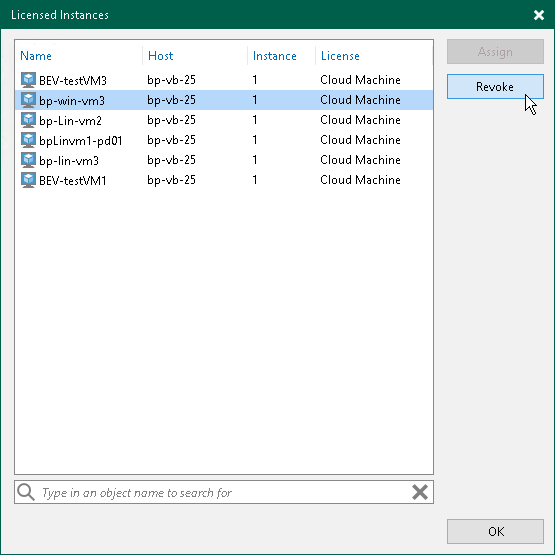Viewport: 555px width, 555px height.
Task: Sort by License column header
Action: pos(340,56)
